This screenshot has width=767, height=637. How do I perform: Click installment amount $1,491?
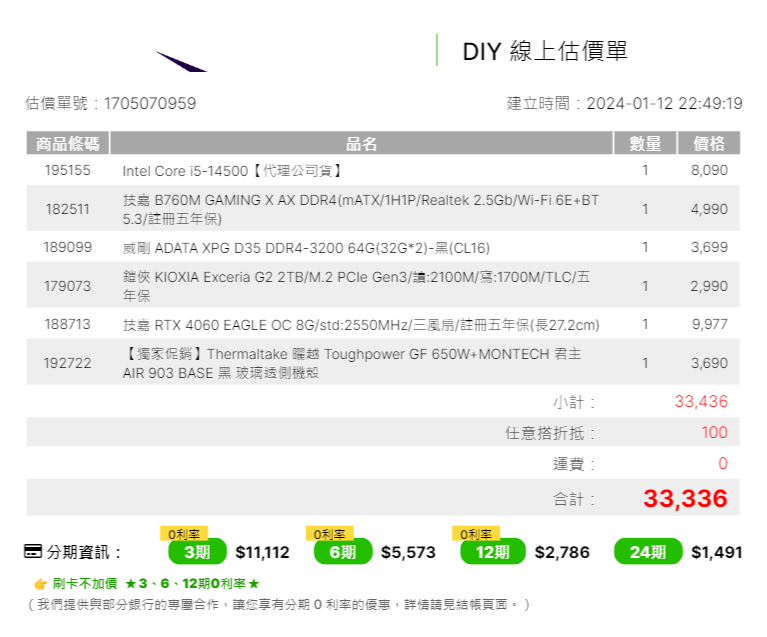pos(717,552)
